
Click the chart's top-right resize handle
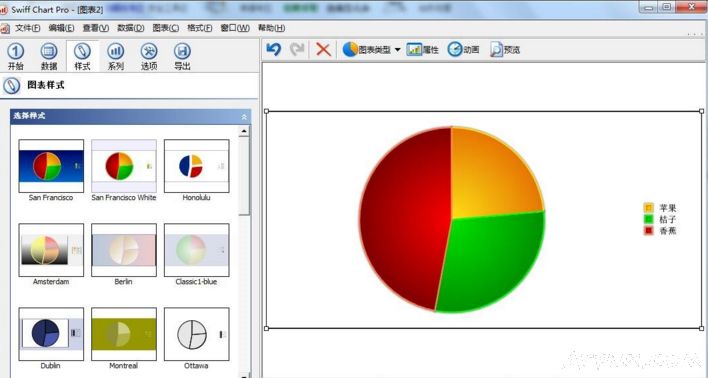tap(702, 111)
